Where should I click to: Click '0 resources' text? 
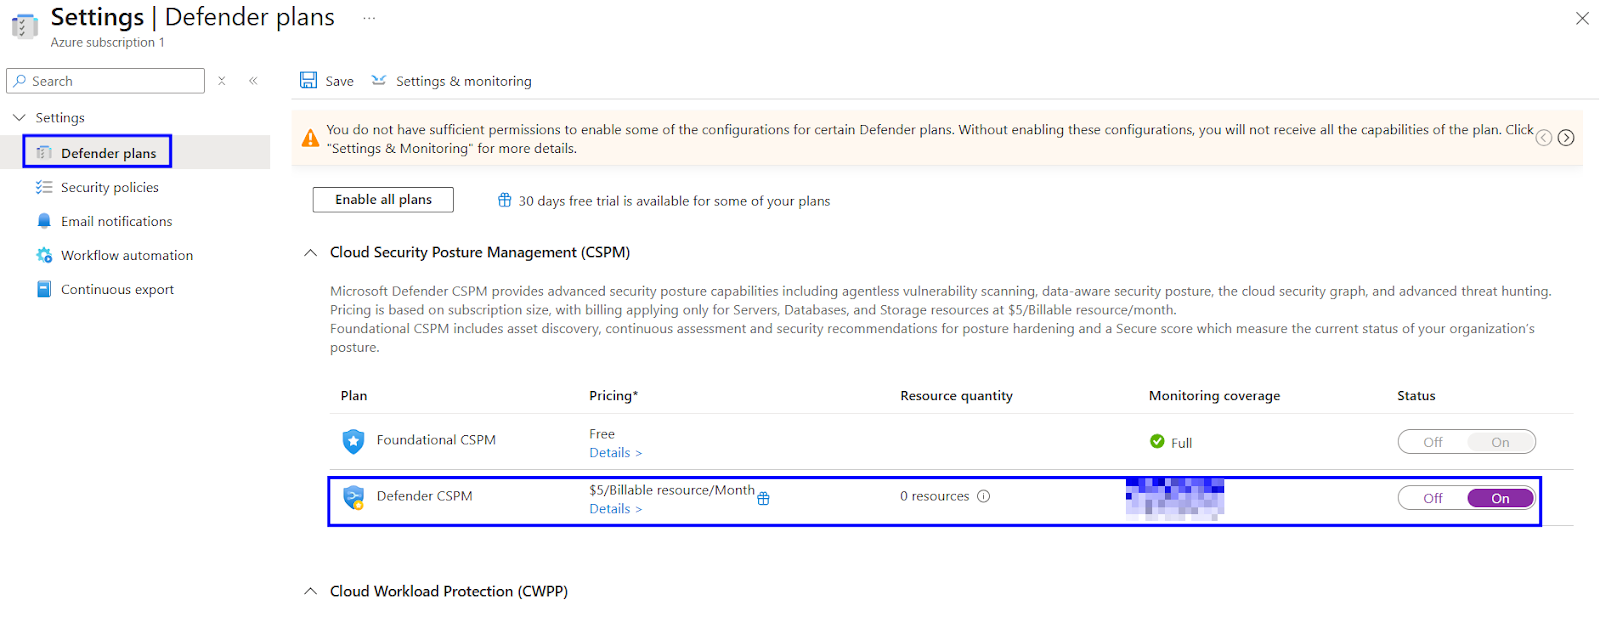[934, 496]
